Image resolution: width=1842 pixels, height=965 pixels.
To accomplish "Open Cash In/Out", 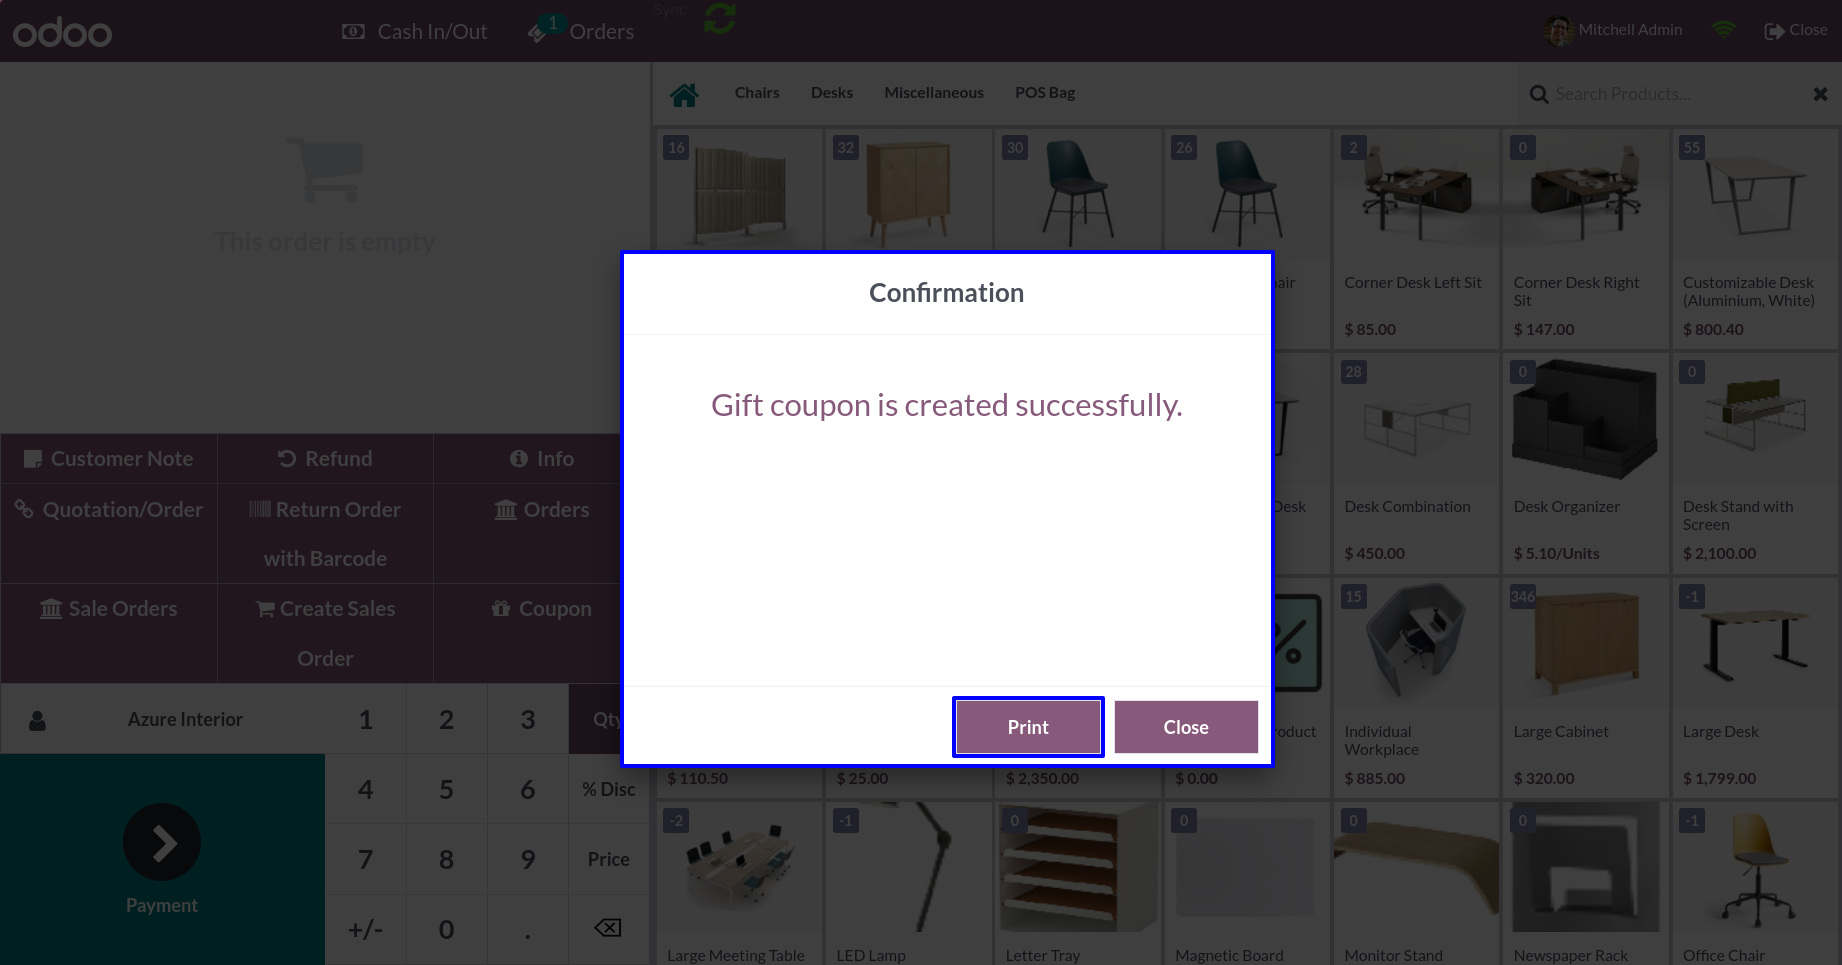I will coord(414,31).
